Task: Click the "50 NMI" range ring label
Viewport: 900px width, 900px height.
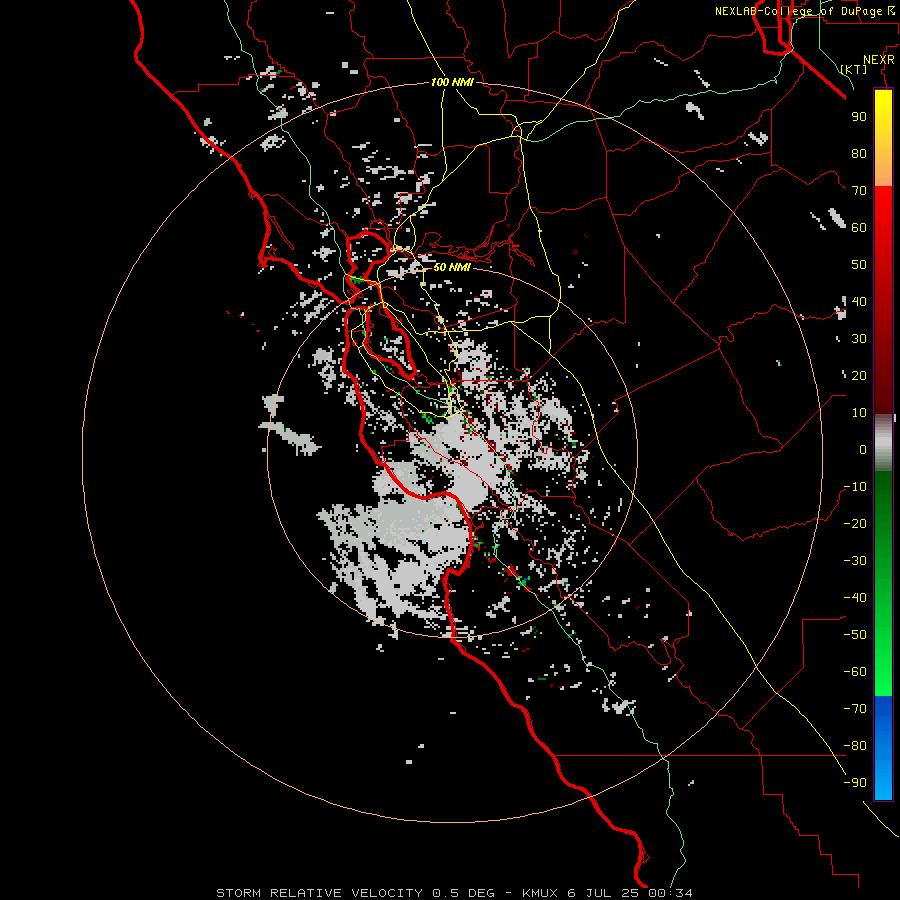Action: pos(452,267)
